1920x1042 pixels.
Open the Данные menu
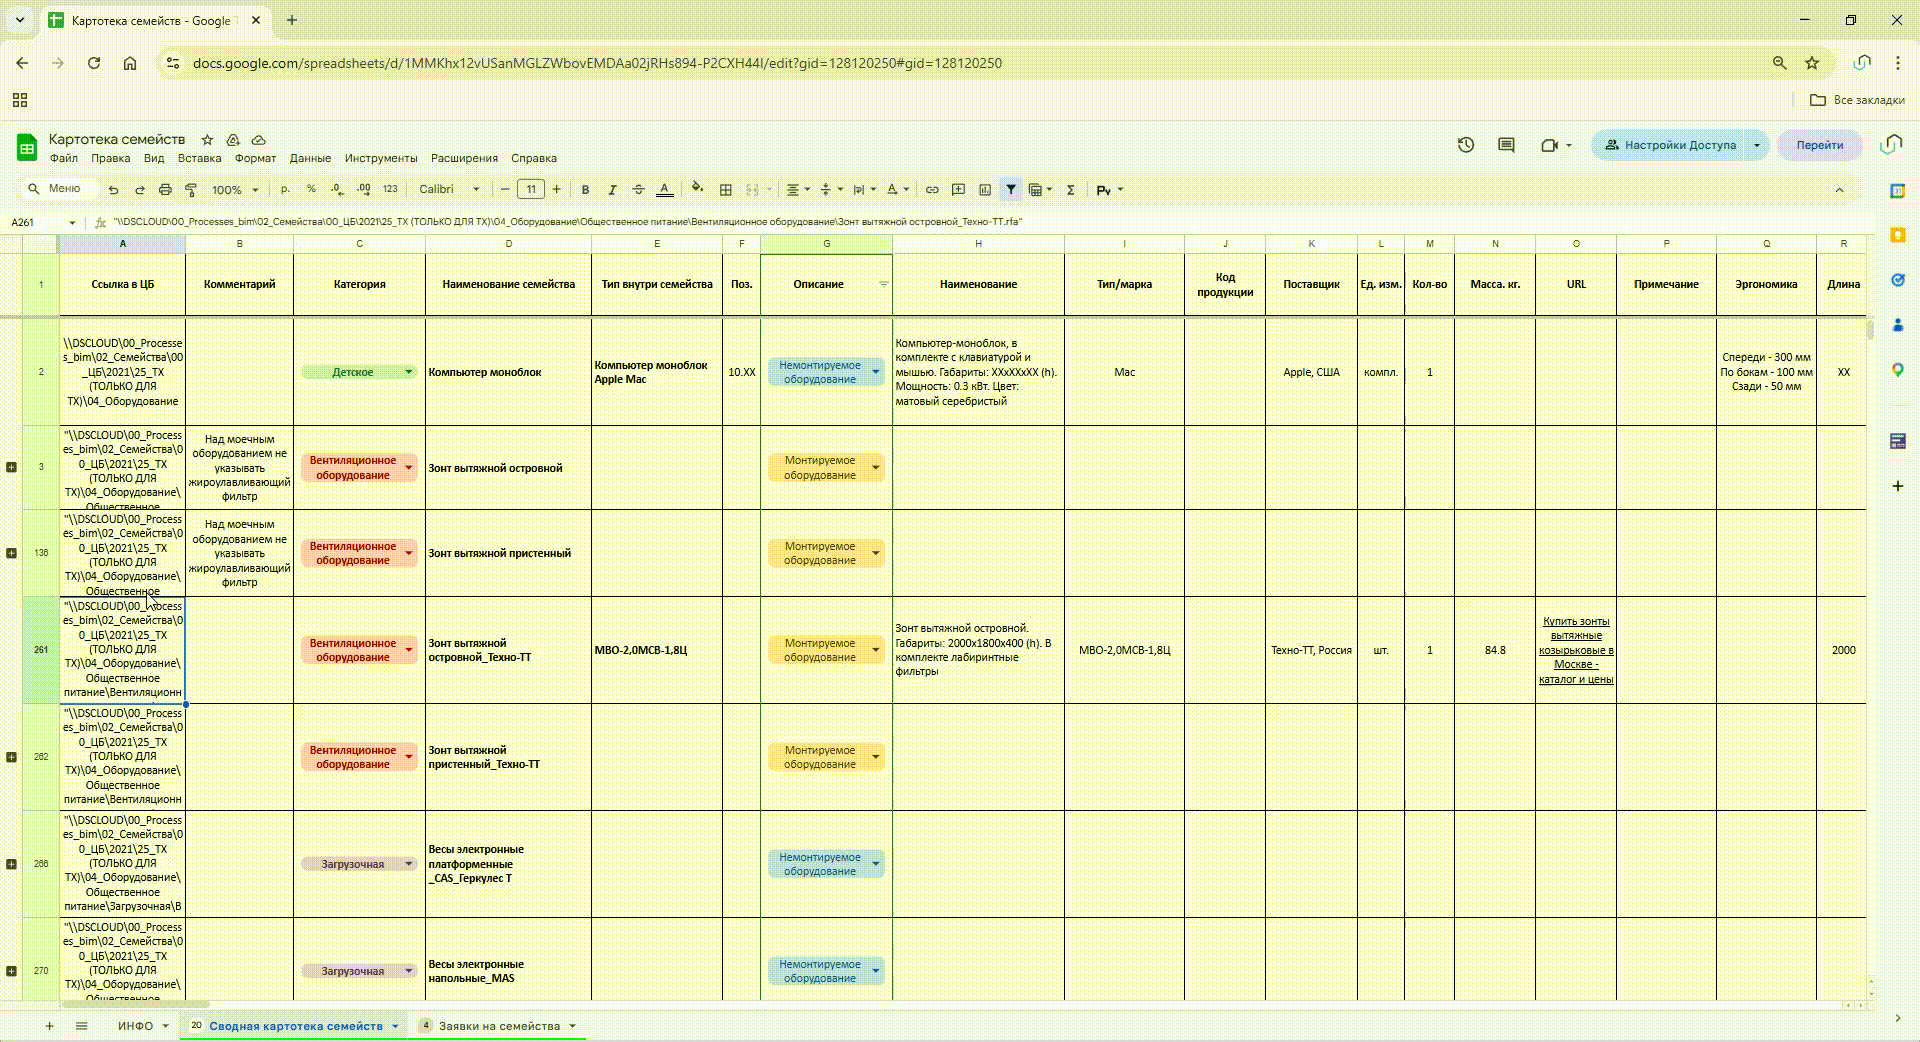tap(310, 158)
